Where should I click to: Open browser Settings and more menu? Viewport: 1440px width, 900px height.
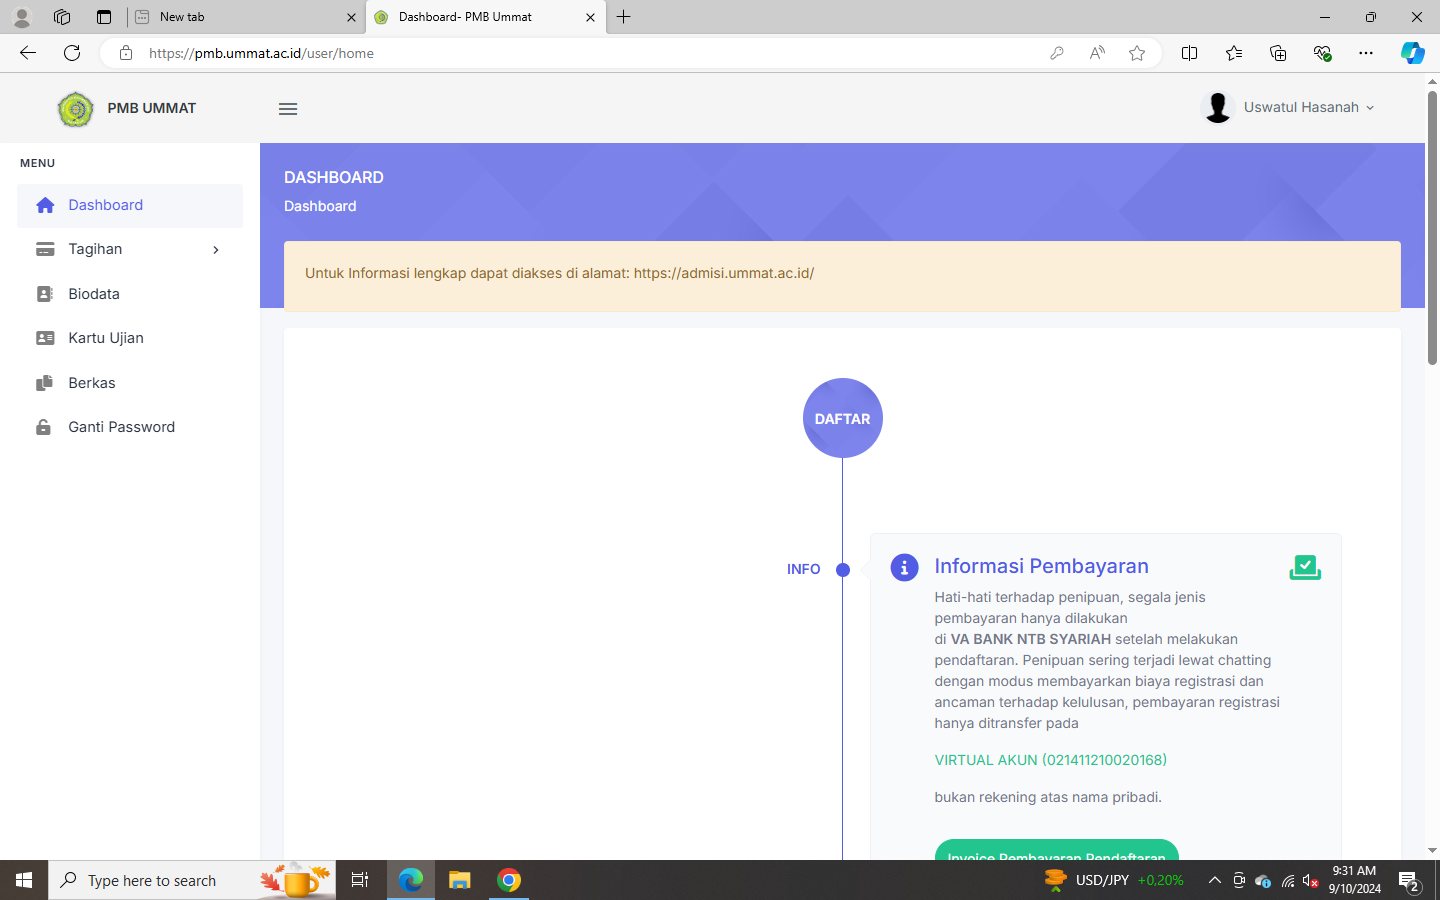[1366, 53]
